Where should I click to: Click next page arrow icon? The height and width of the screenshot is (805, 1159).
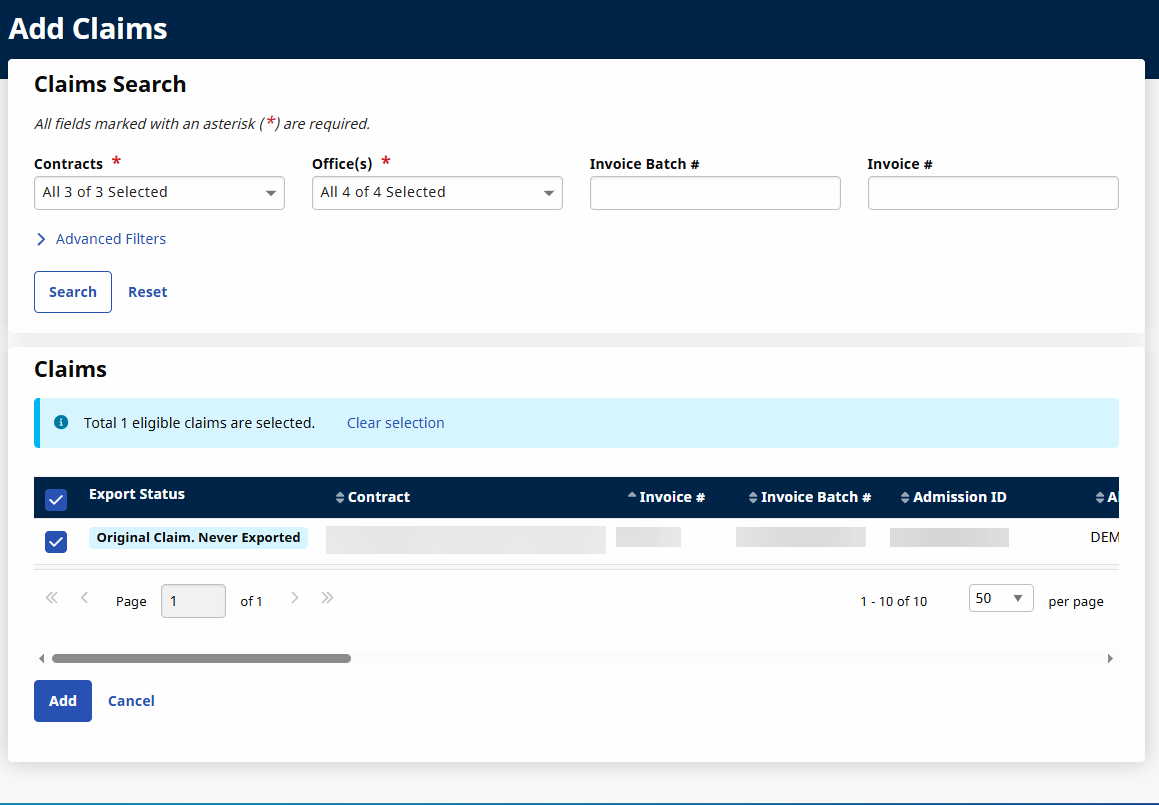(295, 598)
